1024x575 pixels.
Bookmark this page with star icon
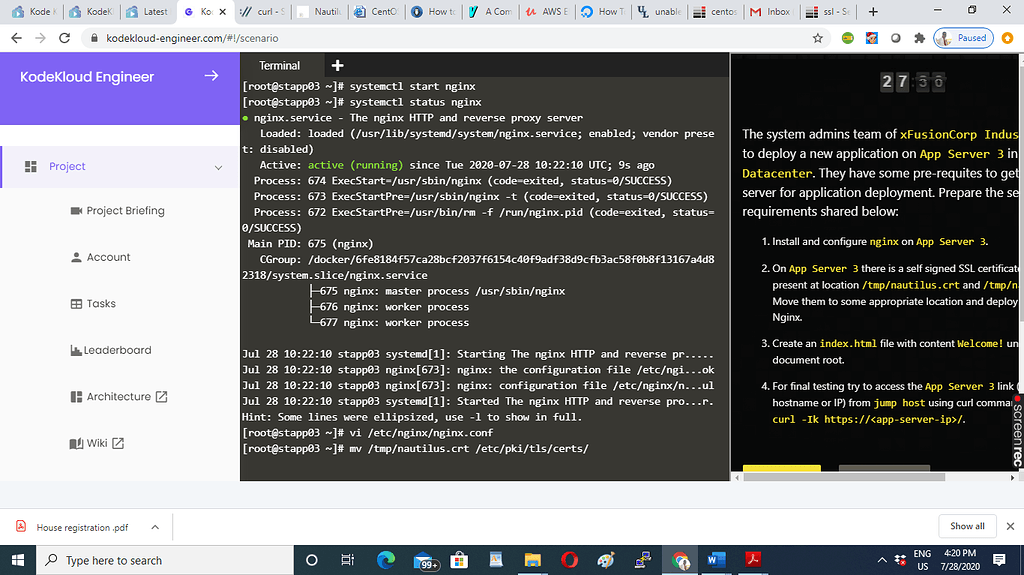pyautogui.click(x=818, y=38)
